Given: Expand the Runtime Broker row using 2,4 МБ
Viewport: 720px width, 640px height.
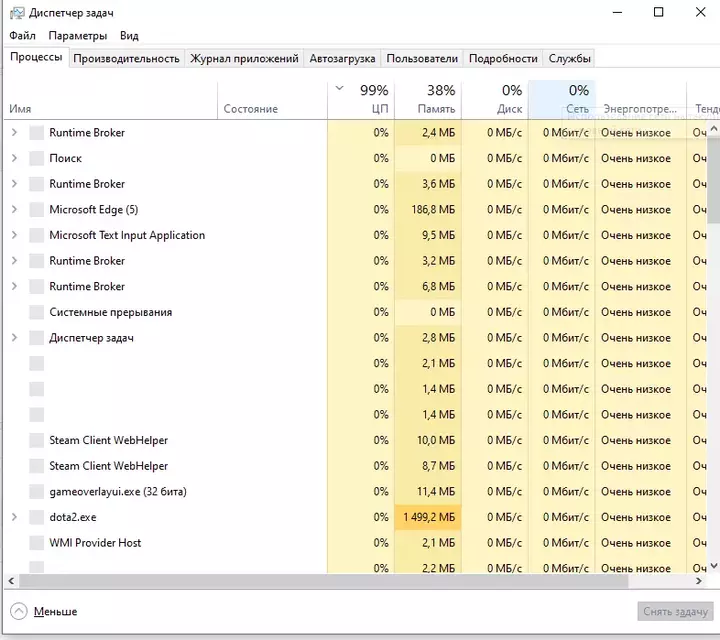Looking at the screenshot, I should [14, 133].
